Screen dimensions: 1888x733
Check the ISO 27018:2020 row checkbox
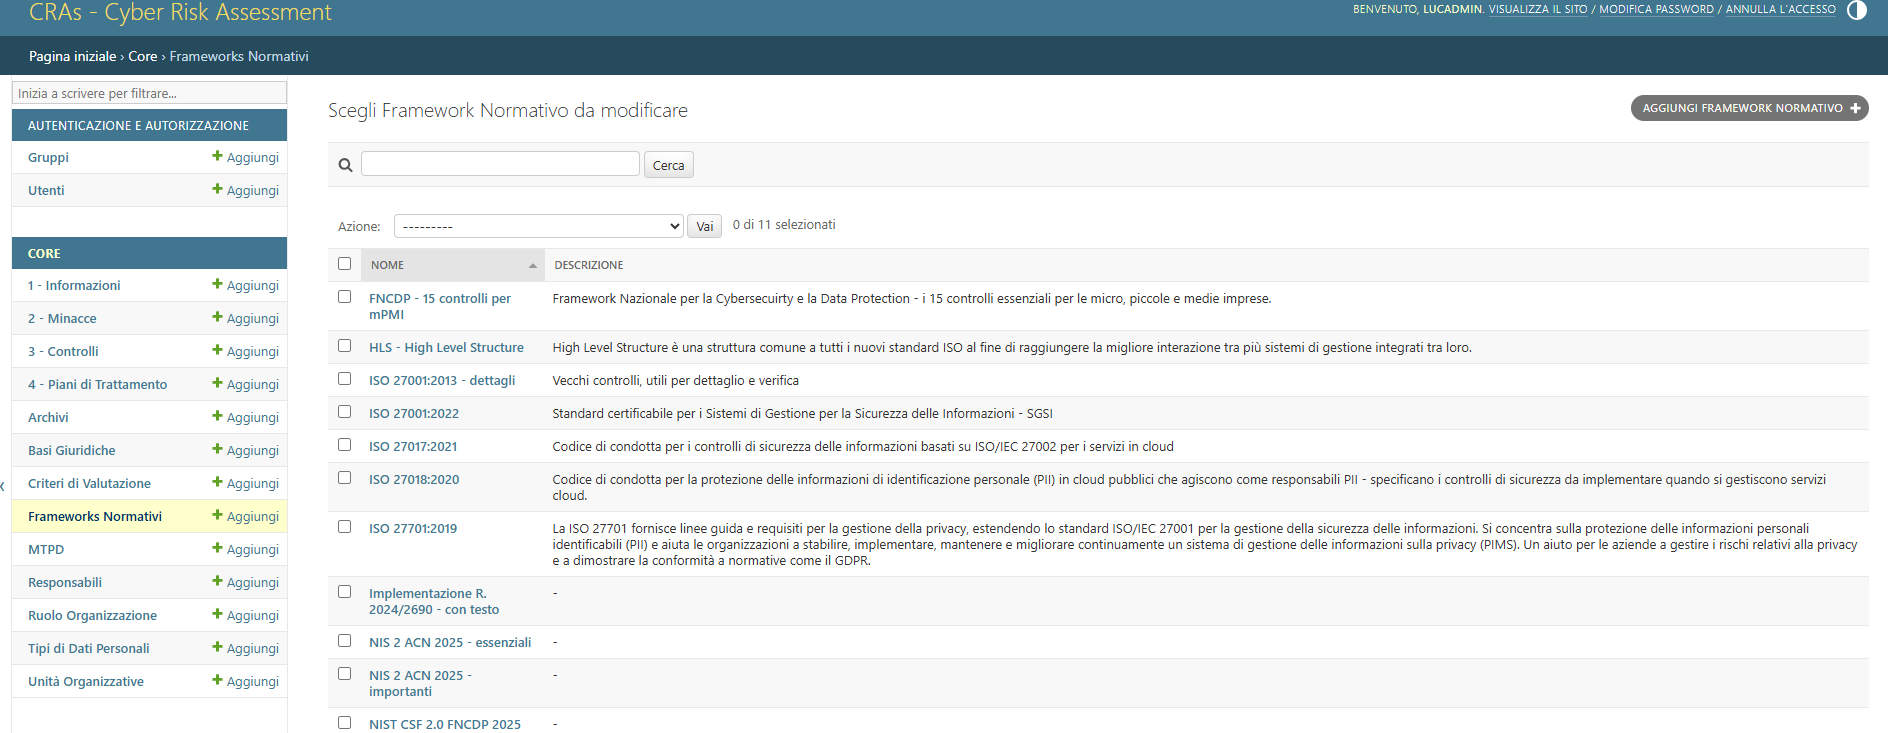pyautogui.click(x=345, y=478)
